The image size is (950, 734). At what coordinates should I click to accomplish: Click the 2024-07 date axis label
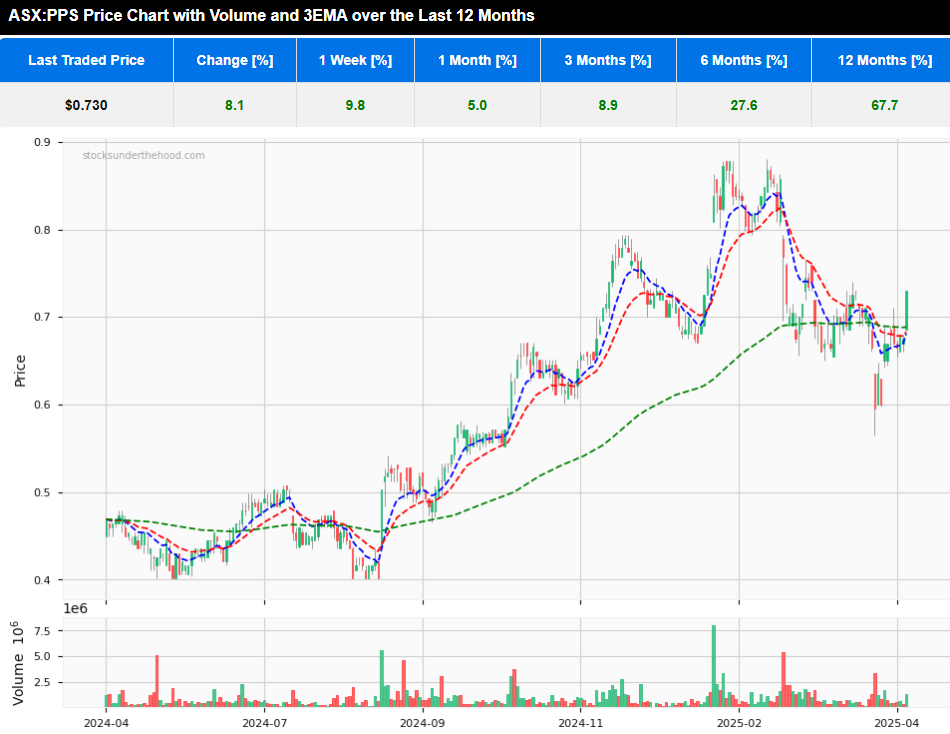pyautogui.click(x=264, y=723)
